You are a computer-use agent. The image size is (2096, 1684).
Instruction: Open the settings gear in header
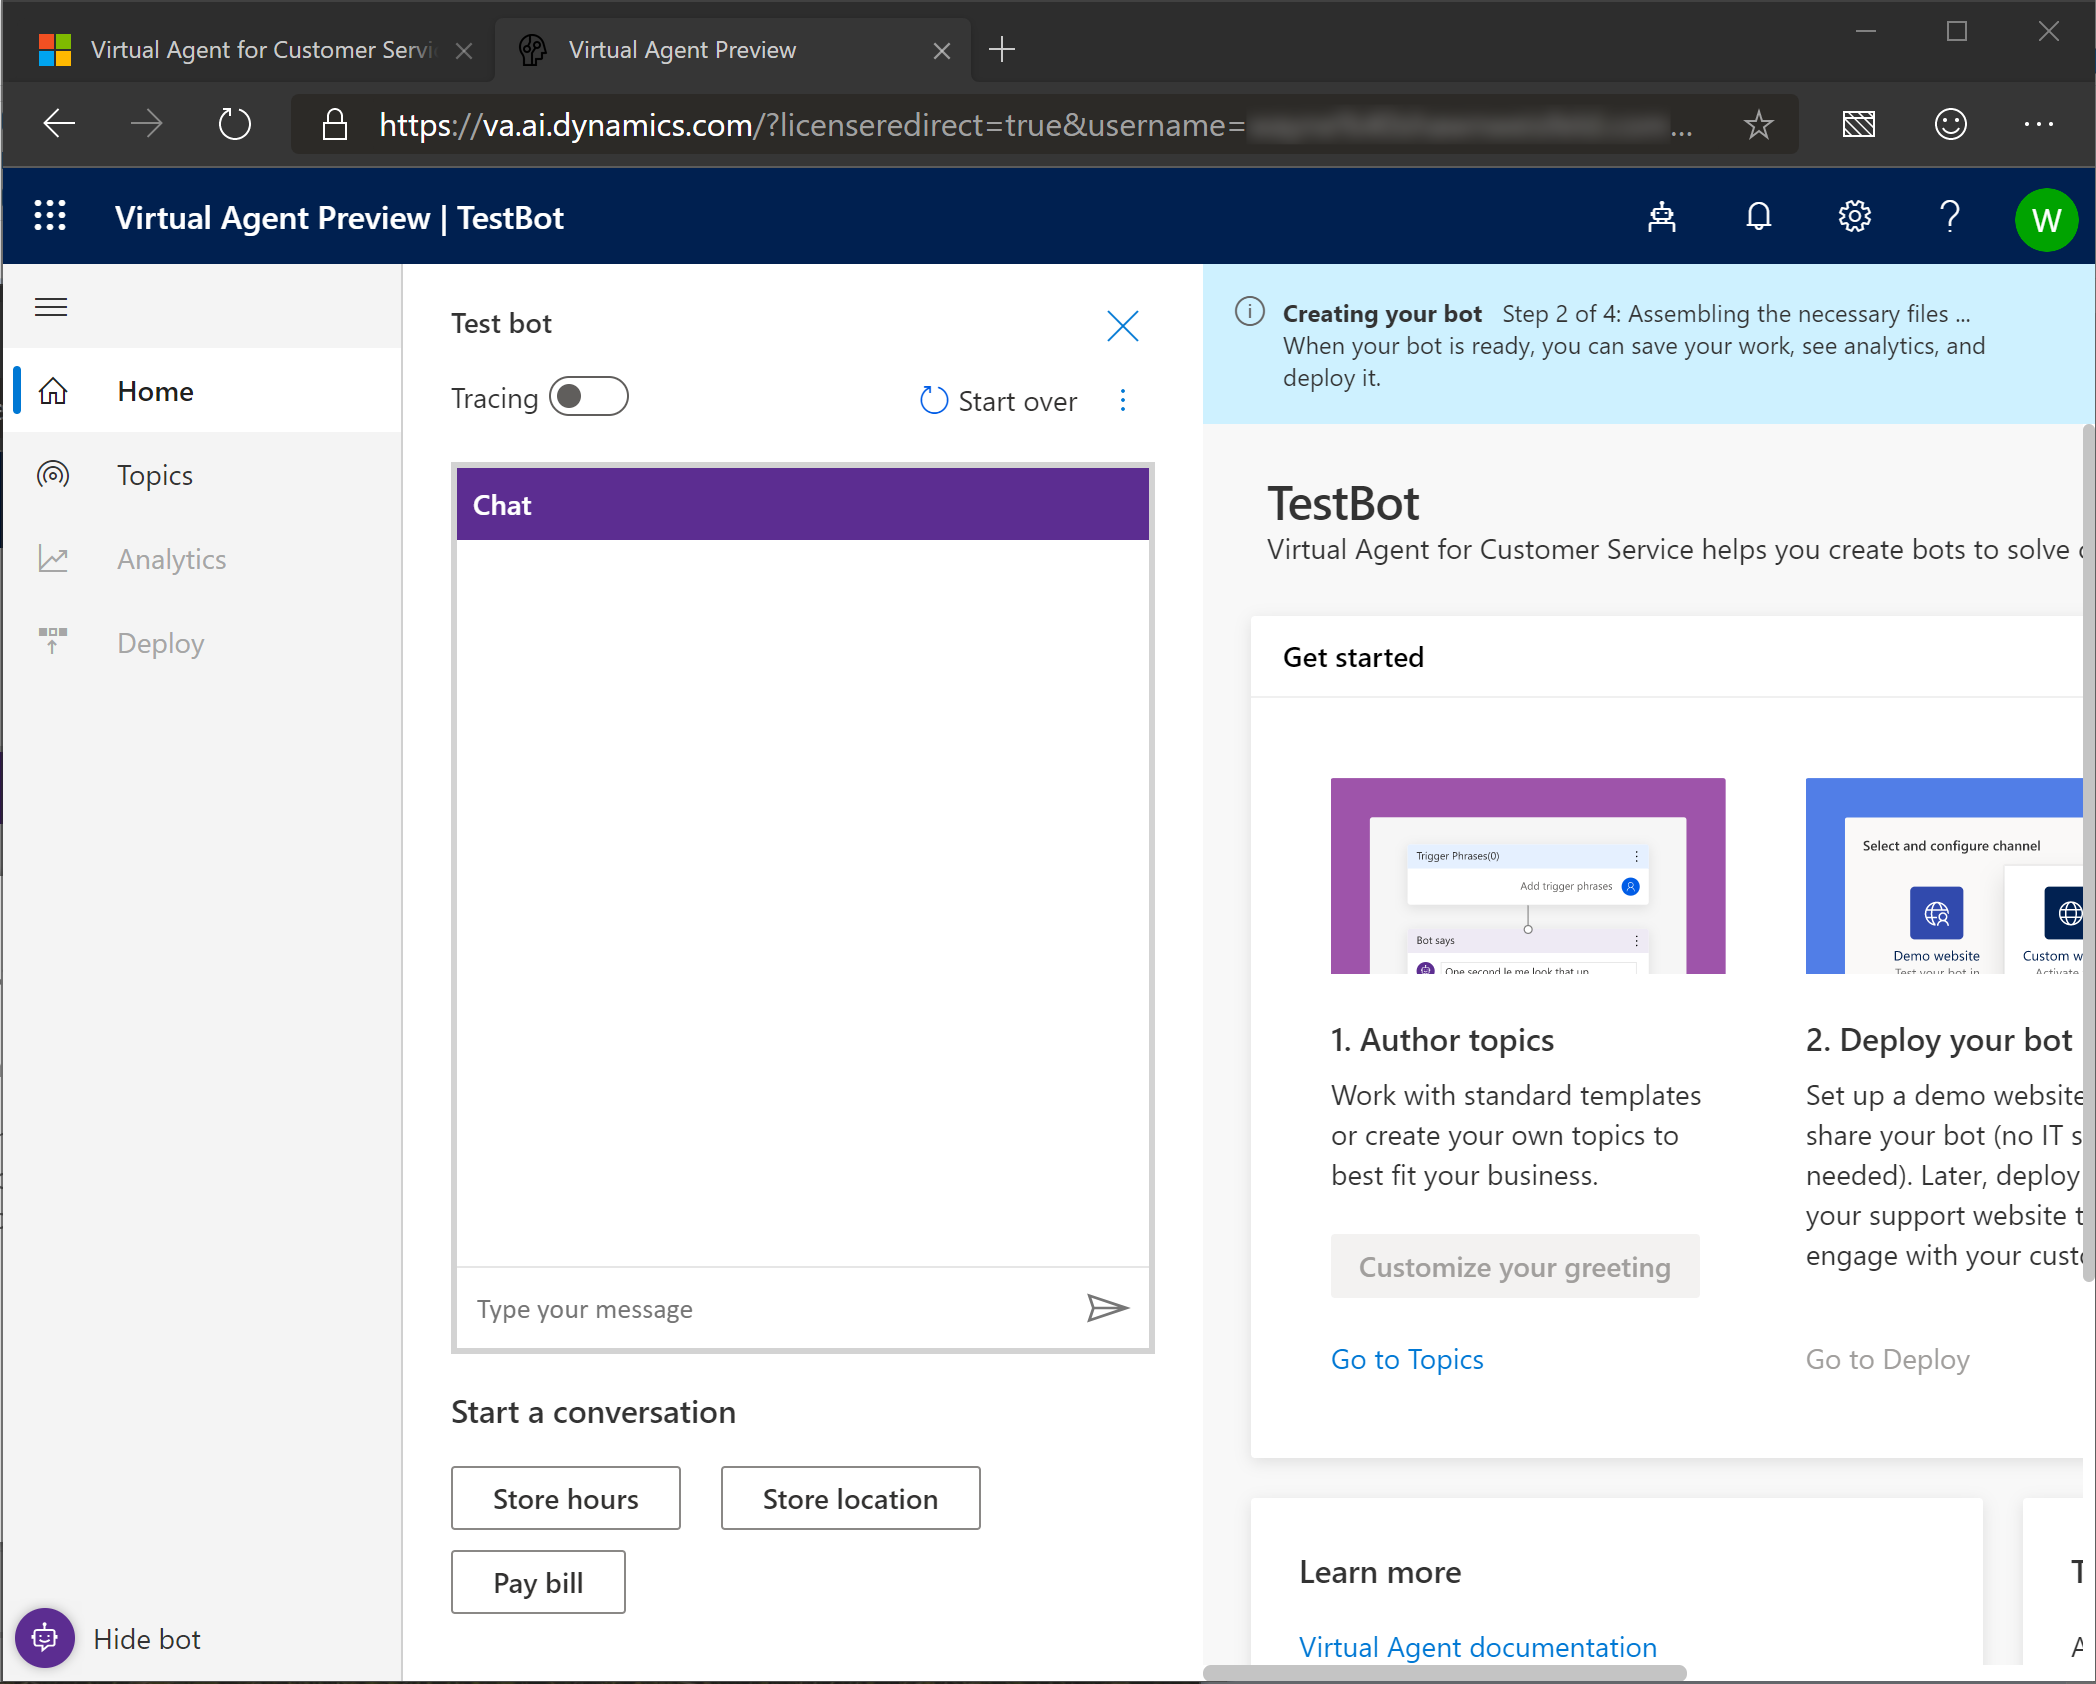(x=1854, y=217)
